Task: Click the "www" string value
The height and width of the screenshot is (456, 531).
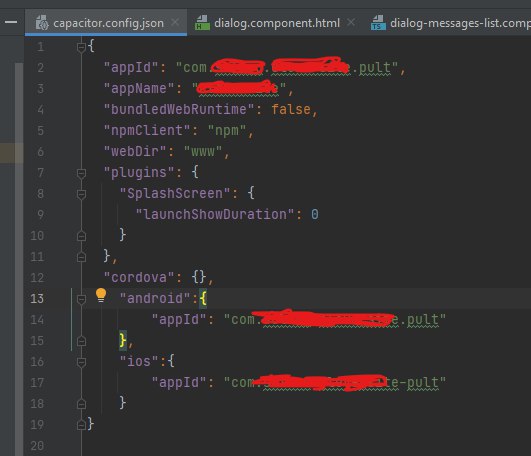Action: (203, 152)
